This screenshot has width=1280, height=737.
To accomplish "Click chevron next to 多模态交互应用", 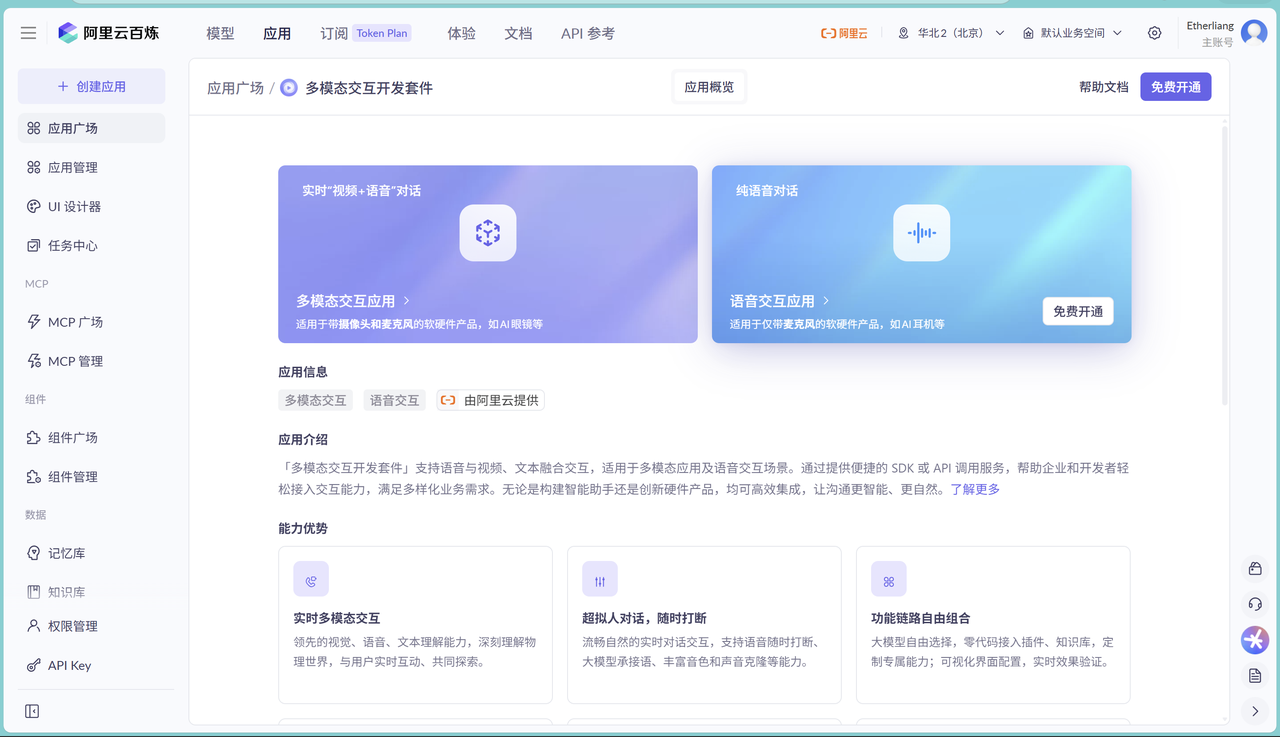I will click(x=407, y=301).
